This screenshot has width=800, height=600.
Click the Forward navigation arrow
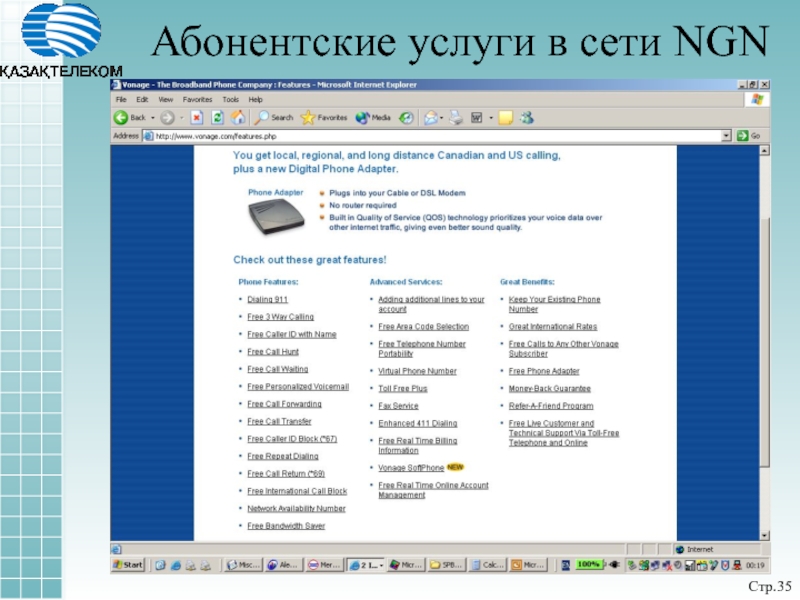[x=167, y=118]
